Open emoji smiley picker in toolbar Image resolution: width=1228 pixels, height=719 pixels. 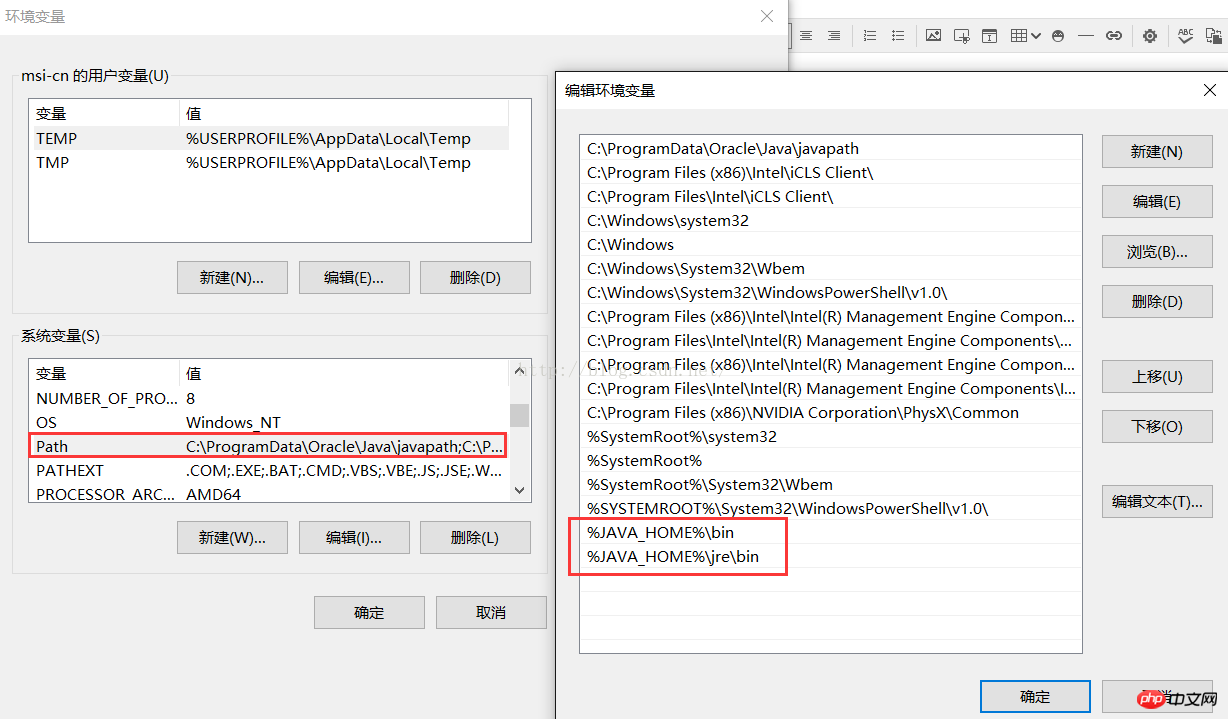1058,35
